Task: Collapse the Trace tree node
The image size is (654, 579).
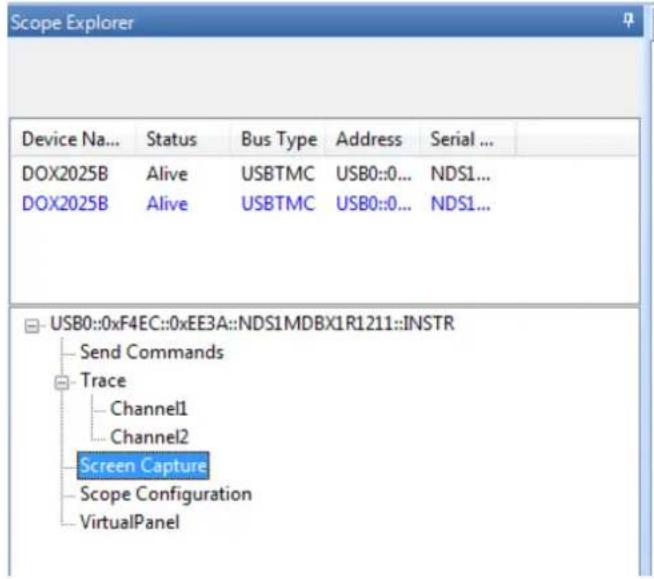Action: click(x=62, y=382)
